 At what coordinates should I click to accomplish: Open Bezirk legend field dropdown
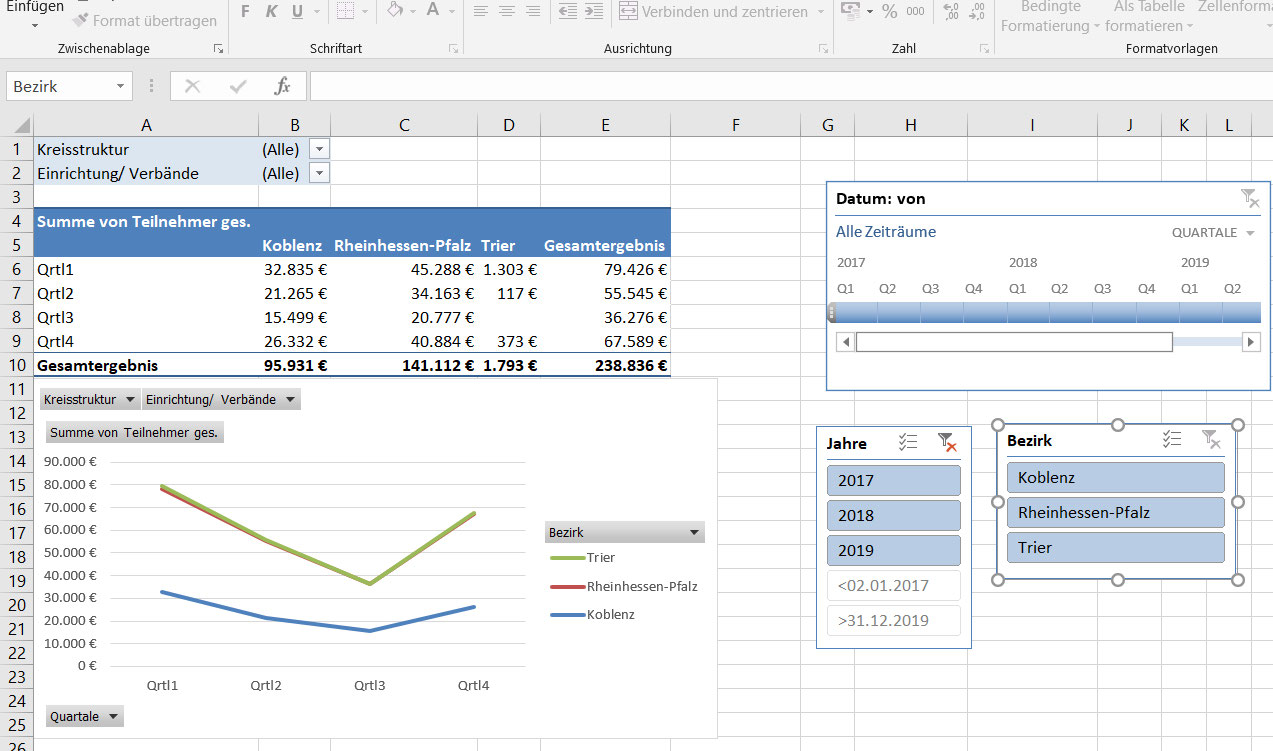624,532
